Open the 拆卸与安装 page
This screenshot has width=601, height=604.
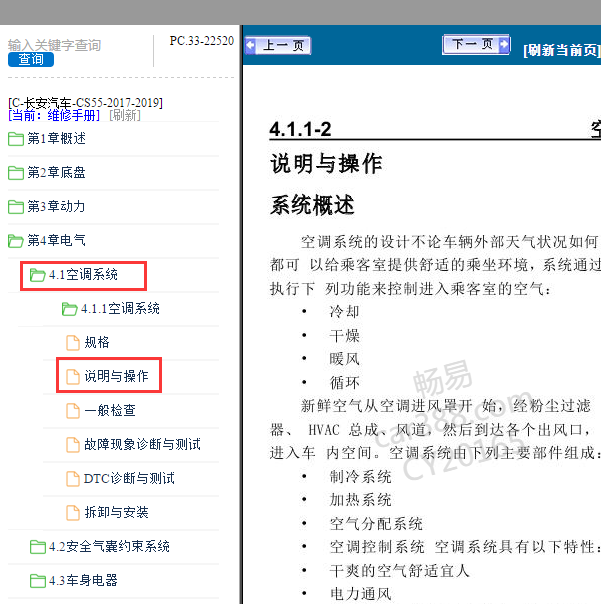coord(116,512)
